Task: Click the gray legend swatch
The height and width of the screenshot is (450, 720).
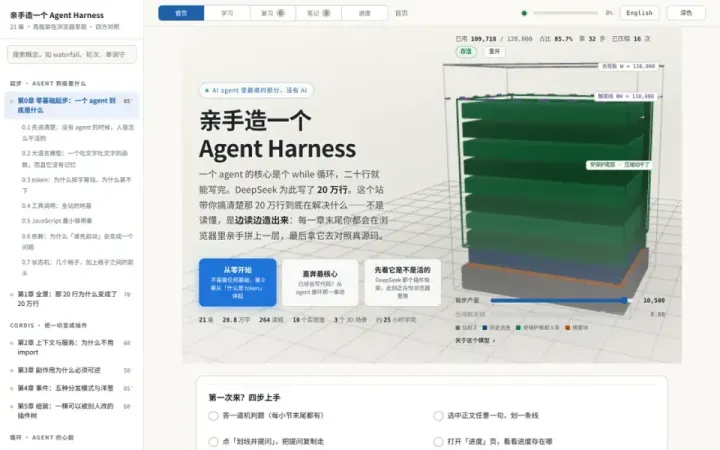Action: click(457, 328)
